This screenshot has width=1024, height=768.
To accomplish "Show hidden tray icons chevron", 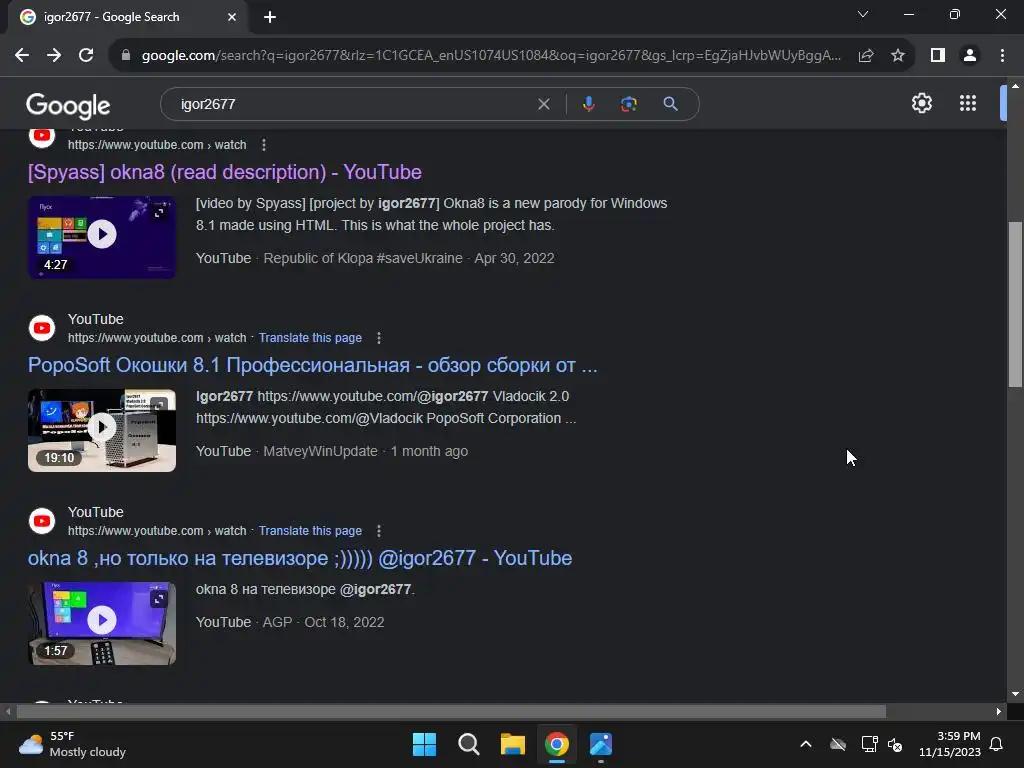I will point(806,744).
